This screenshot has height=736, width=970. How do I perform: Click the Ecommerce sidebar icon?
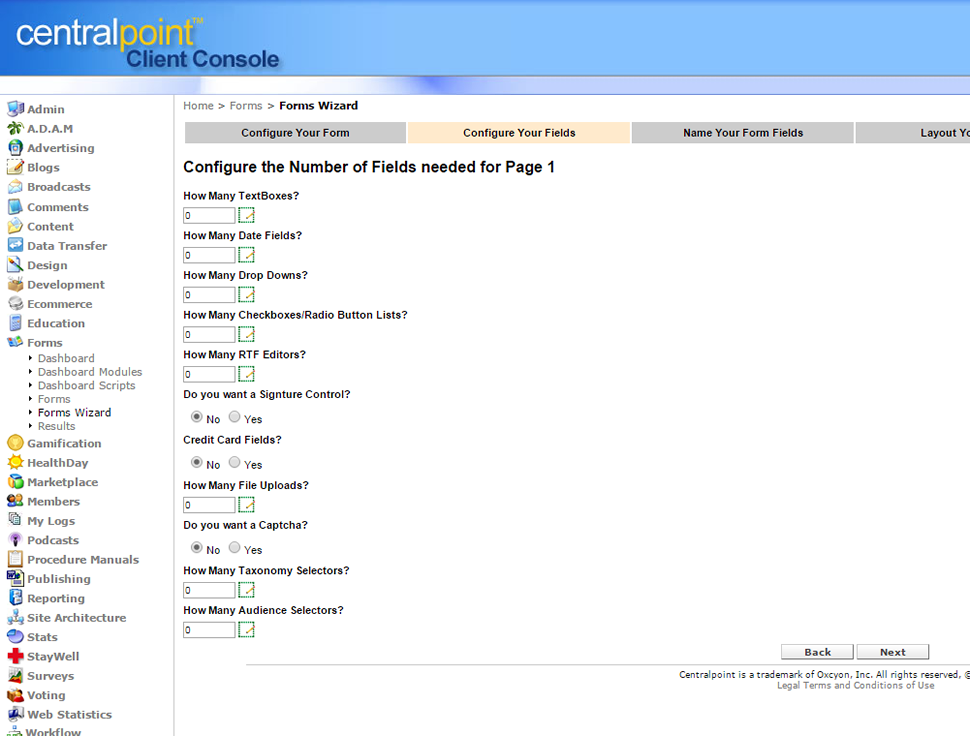tap(15, 304)
